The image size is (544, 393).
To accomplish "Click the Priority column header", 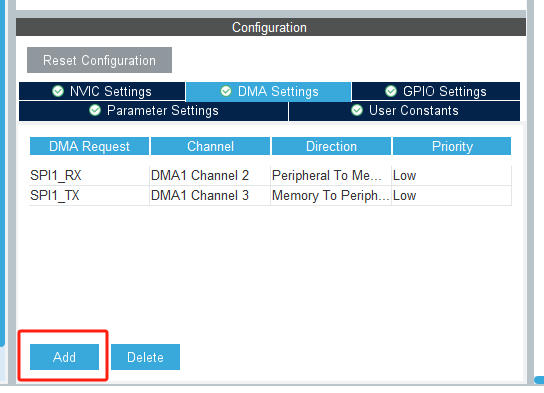I will pos(452,146).
